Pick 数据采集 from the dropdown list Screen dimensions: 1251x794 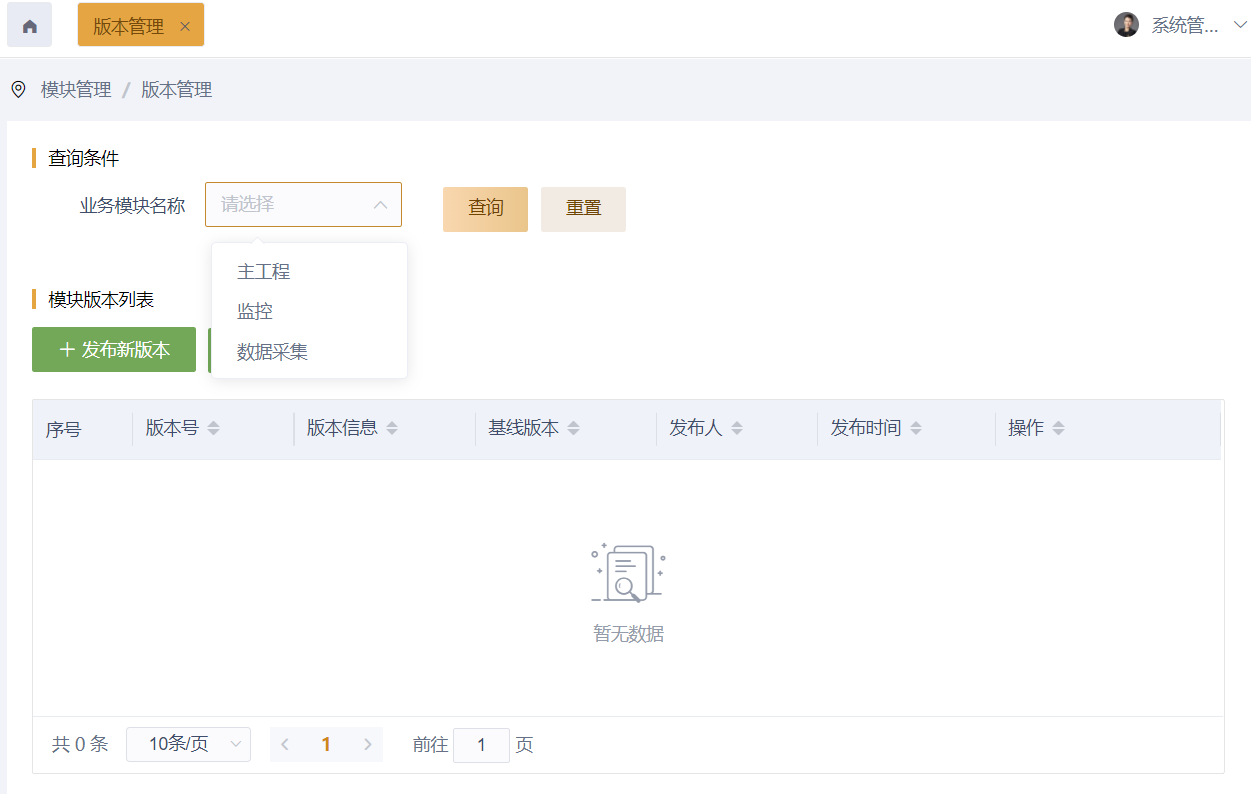click(x=272, y=351)
